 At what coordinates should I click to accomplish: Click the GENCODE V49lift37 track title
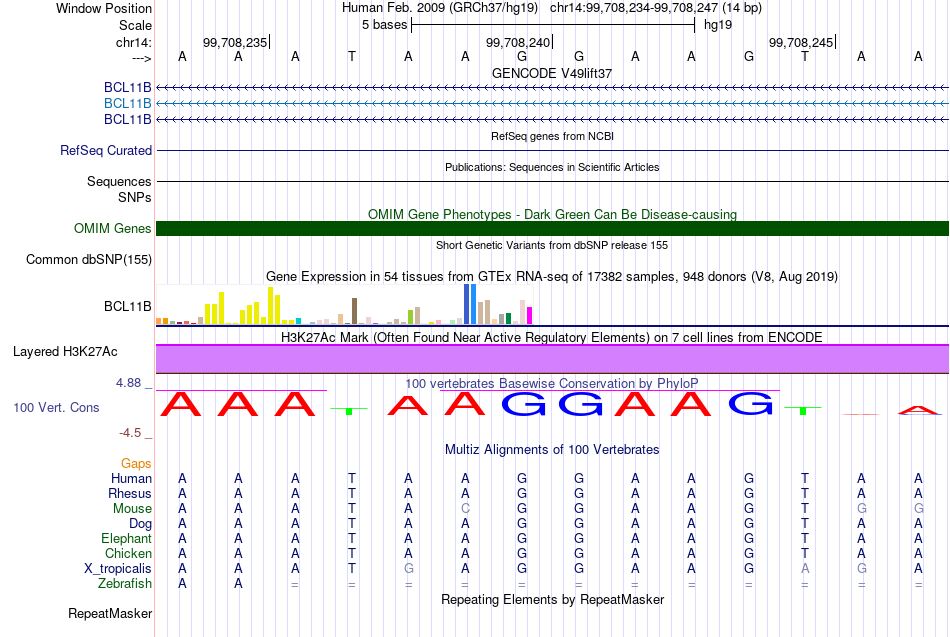pyautogui.click(x=552, y=73)
